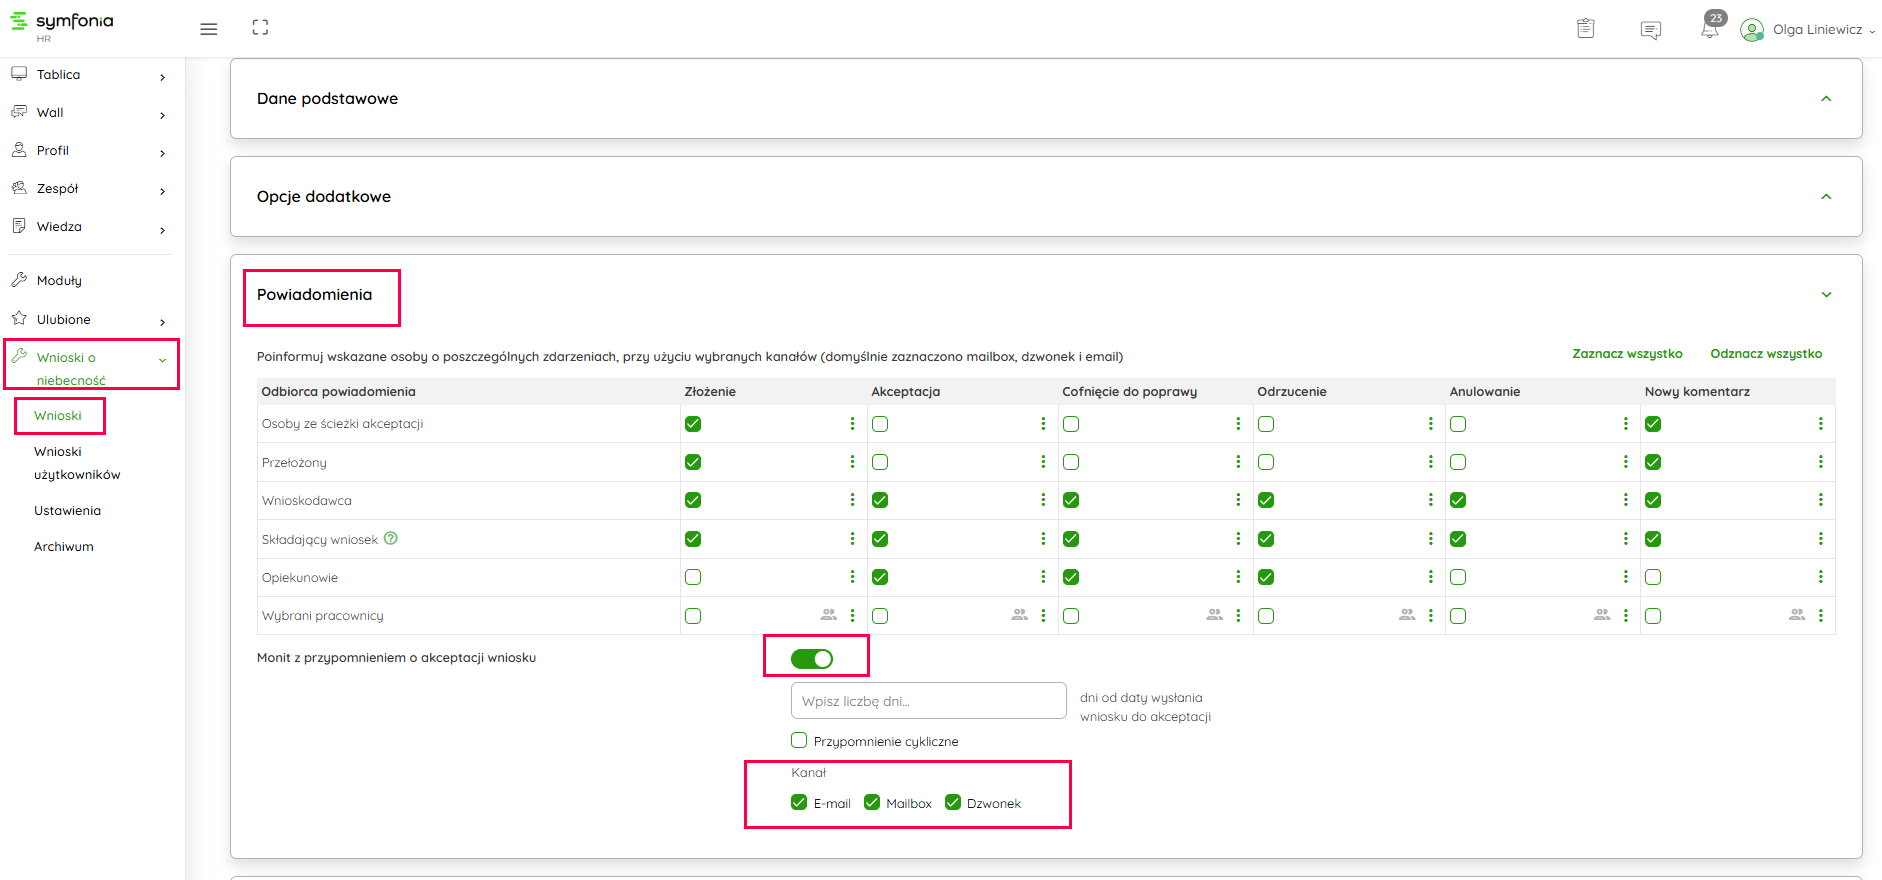Viewport: 1882px width, 880px height.
Task: Toggle fullscreen mode icon
Action: click(260, 28)
